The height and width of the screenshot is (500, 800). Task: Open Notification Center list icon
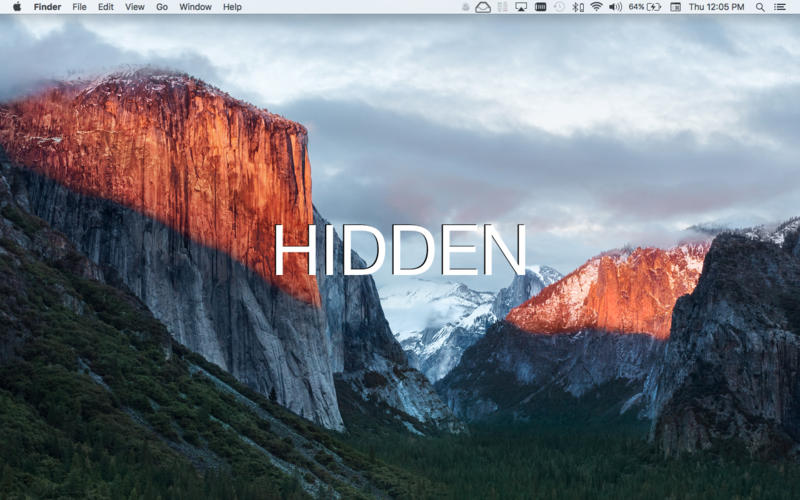780,7
